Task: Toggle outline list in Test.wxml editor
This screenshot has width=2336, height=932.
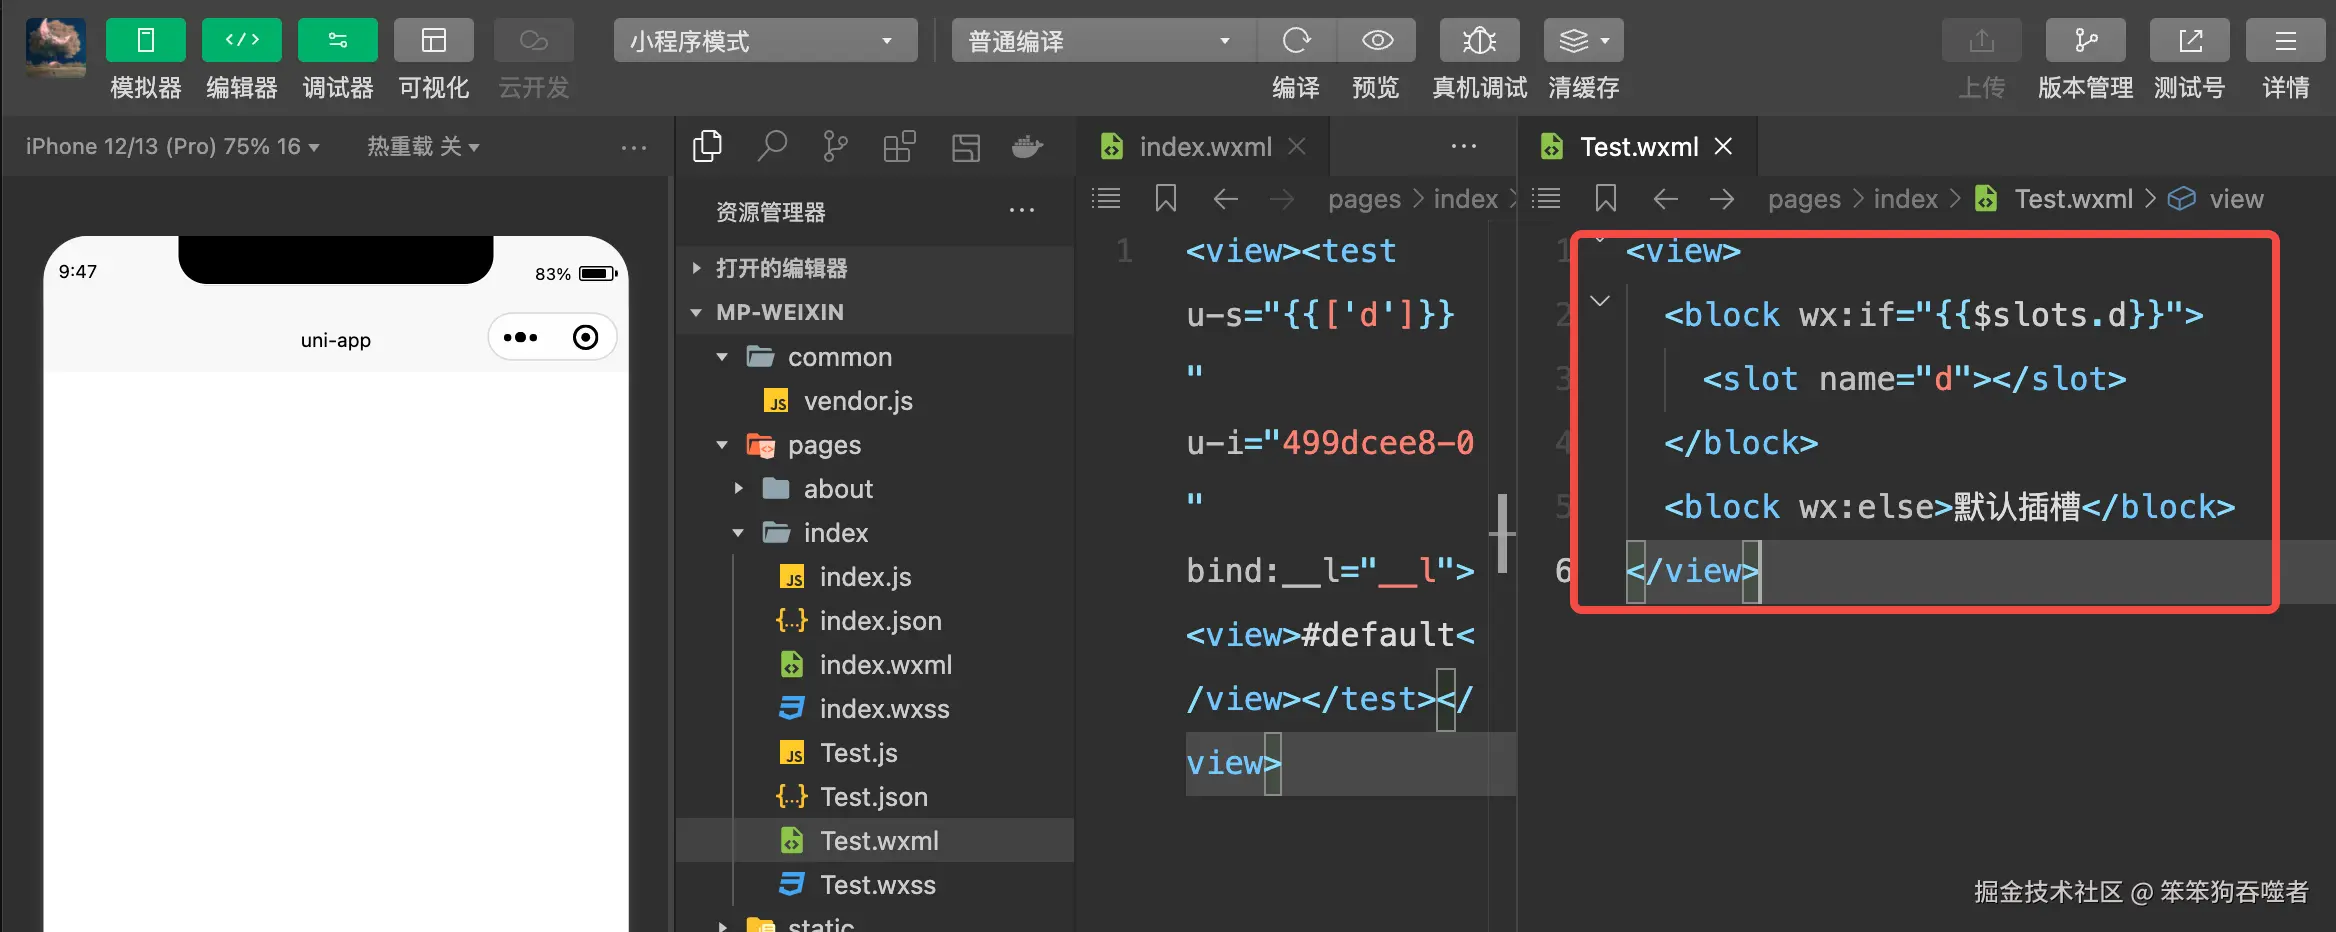Action: click(1546, 199)
